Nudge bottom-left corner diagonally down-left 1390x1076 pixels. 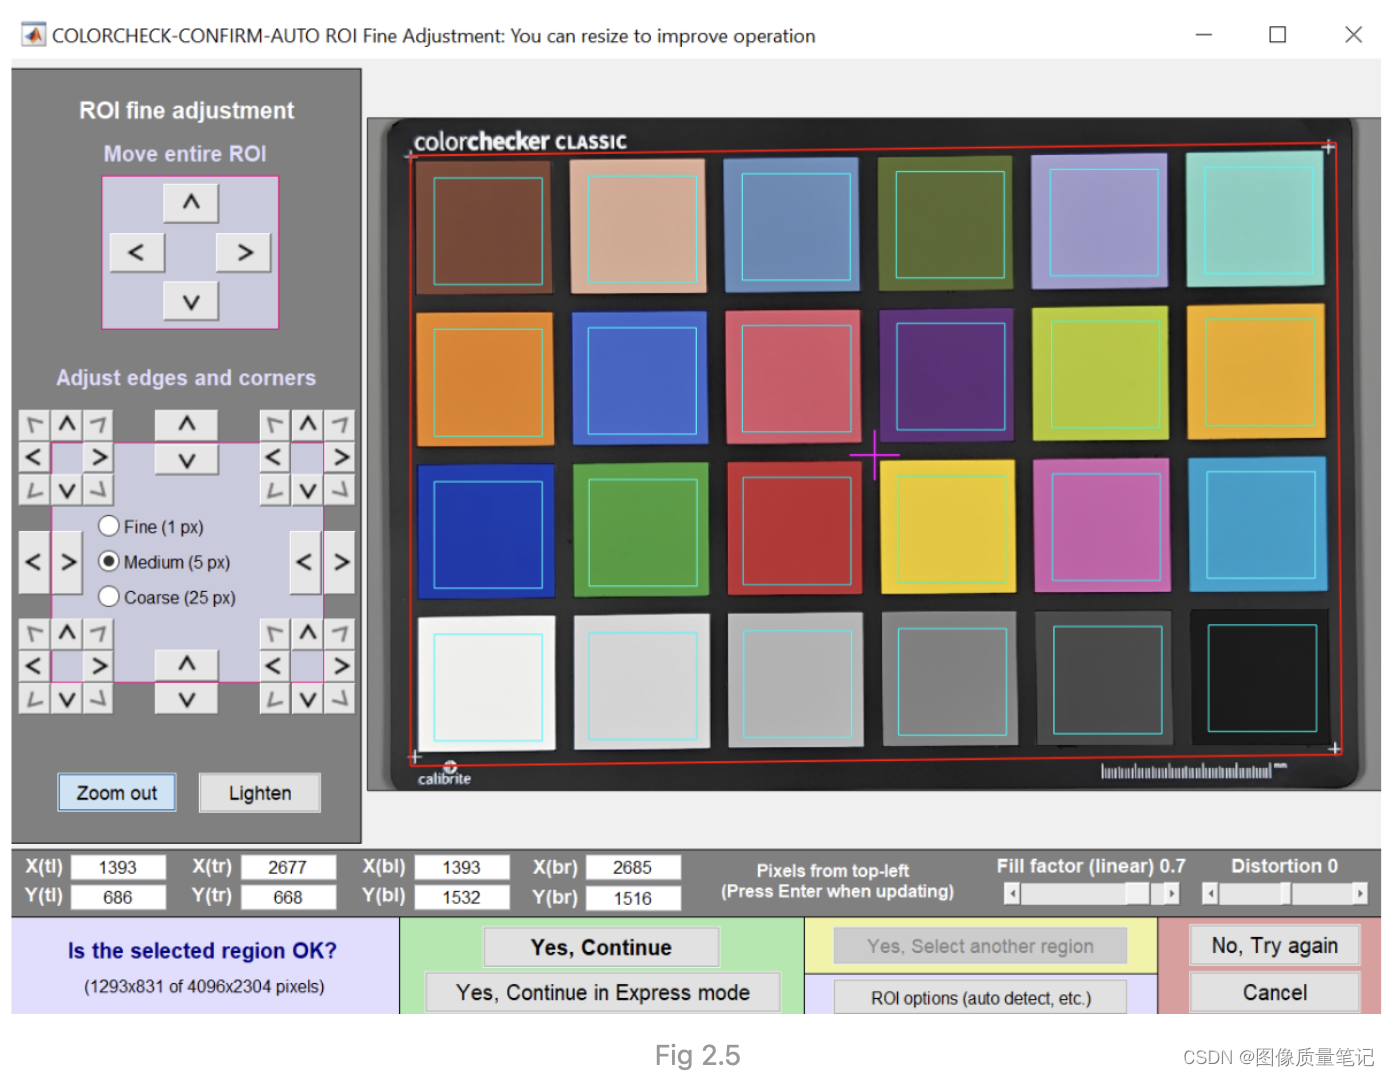click(35, 698)
